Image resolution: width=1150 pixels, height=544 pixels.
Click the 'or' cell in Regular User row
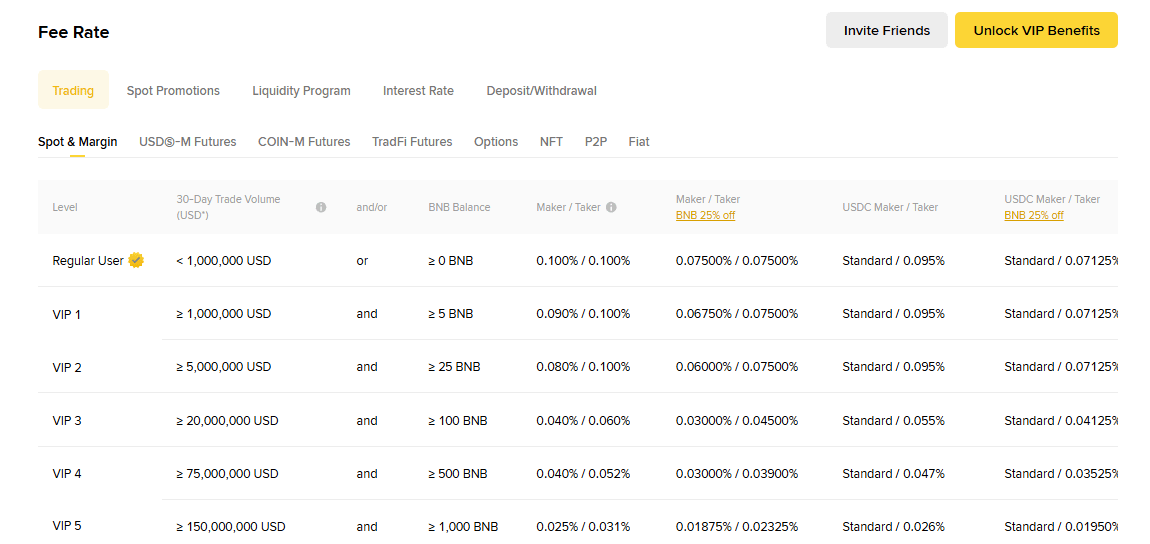click(362, 260)
